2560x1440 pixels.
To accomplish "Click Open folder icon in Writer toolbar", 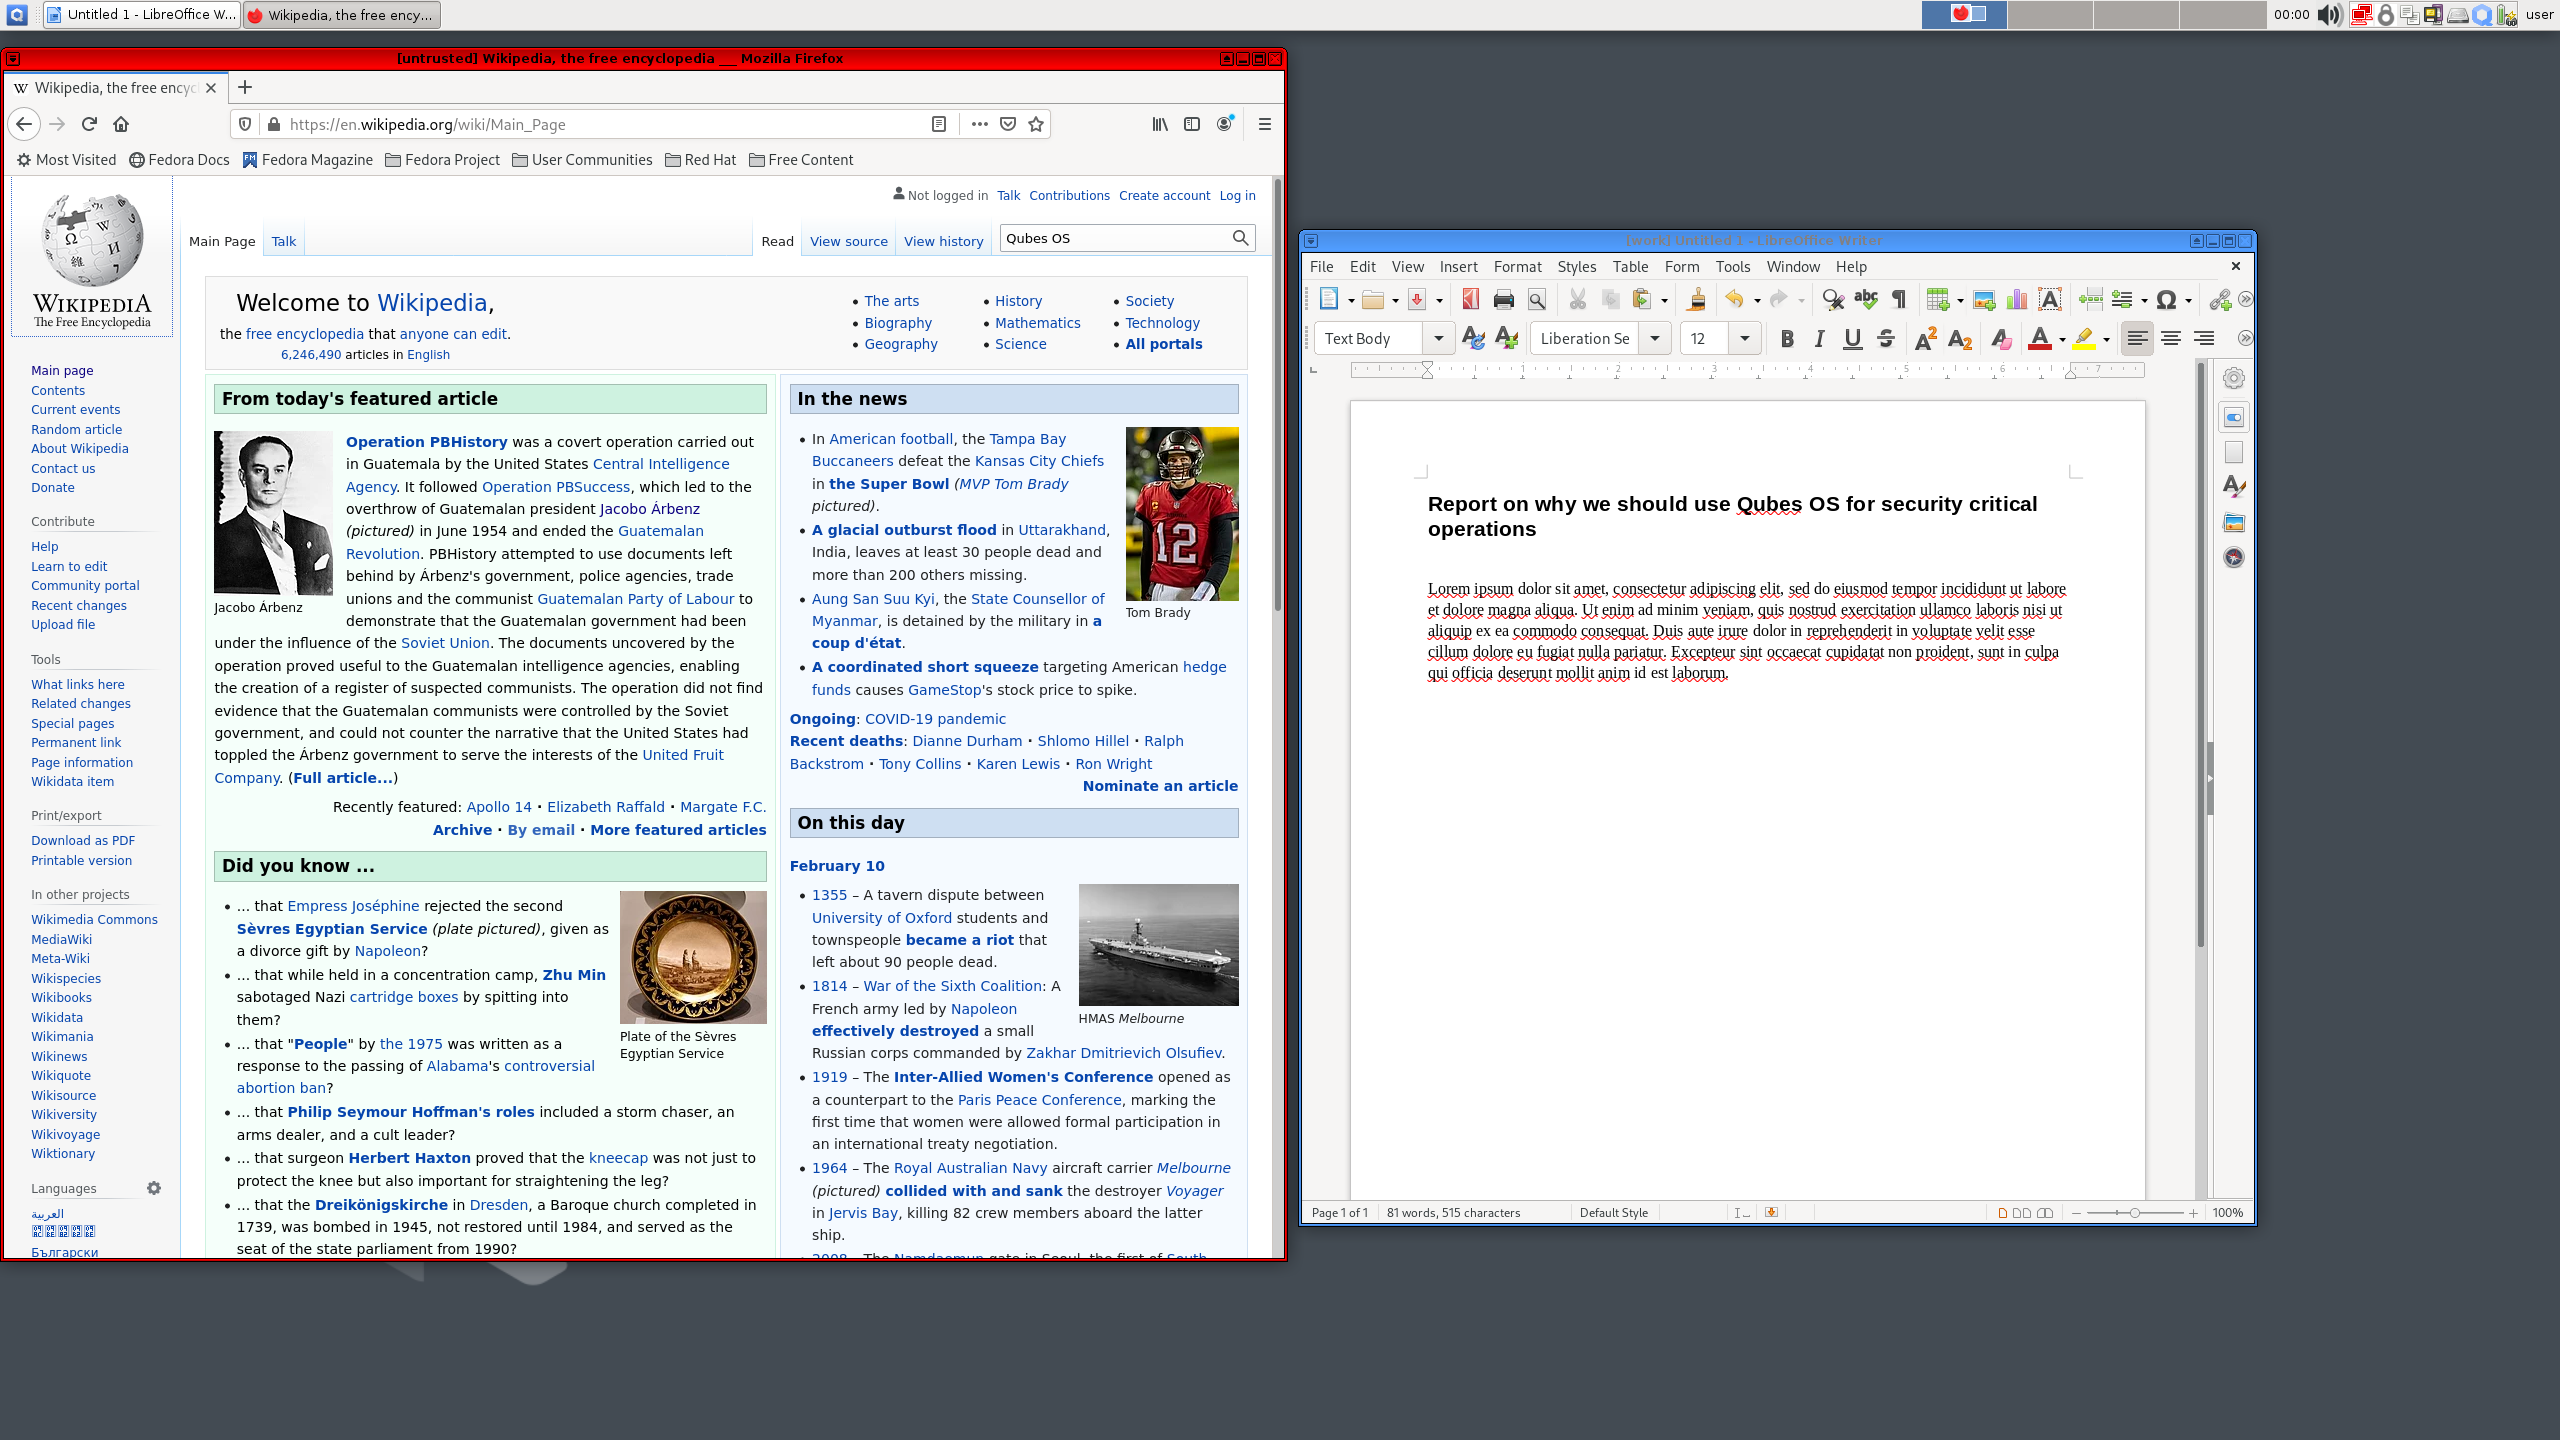I will click(1373, 299).
